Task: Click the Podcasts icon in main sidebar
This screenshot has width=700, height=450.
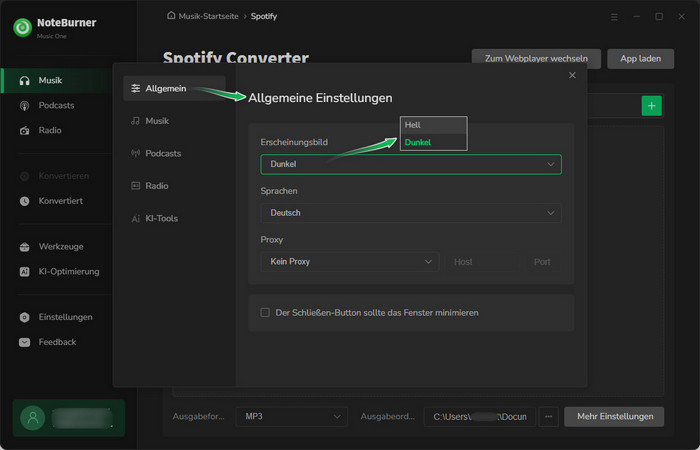Action: click(x=25, y=106)
